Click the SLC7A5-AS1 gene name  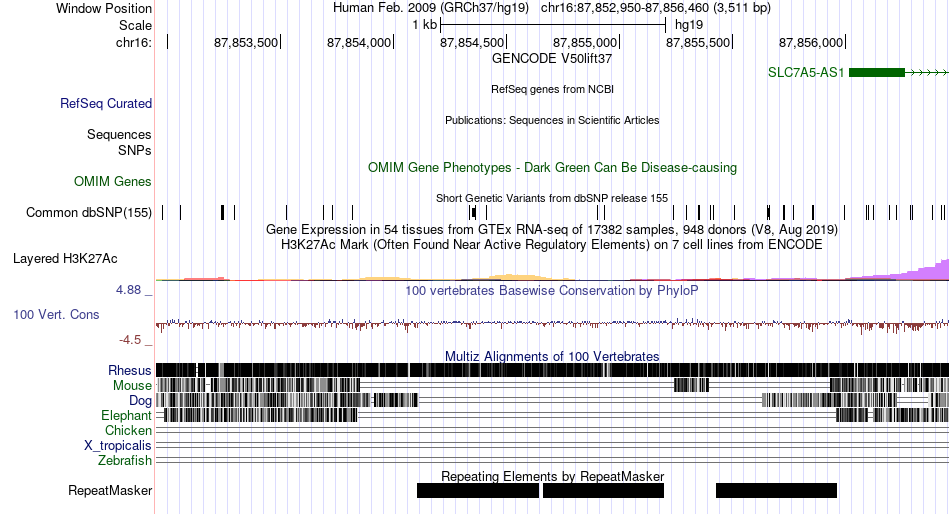click(806, 73)
